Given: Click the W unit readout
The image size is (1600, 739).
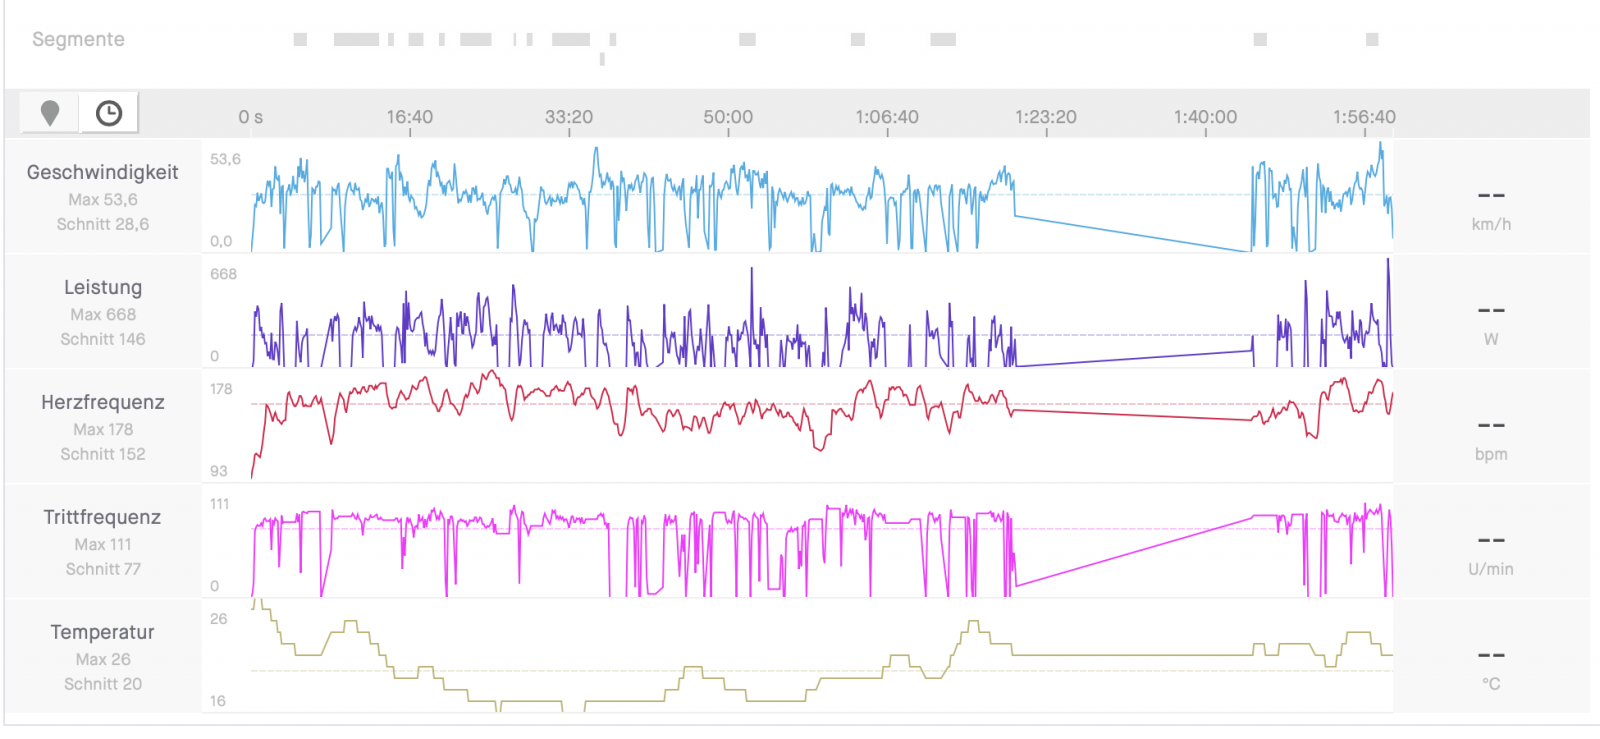Looking at the screenshot, I should tap(1491, 339).
